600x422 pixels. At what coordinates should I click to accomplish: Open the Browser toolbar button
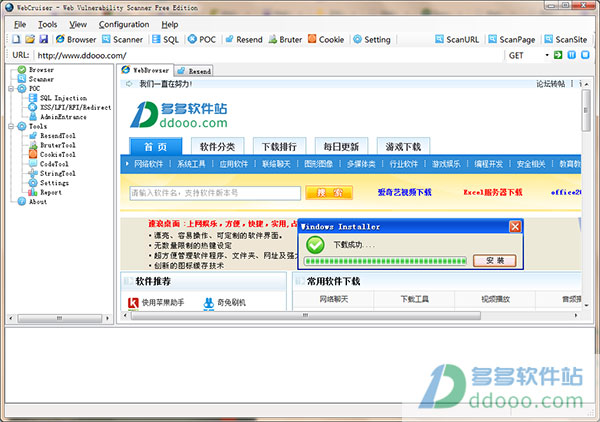point(76,39)
